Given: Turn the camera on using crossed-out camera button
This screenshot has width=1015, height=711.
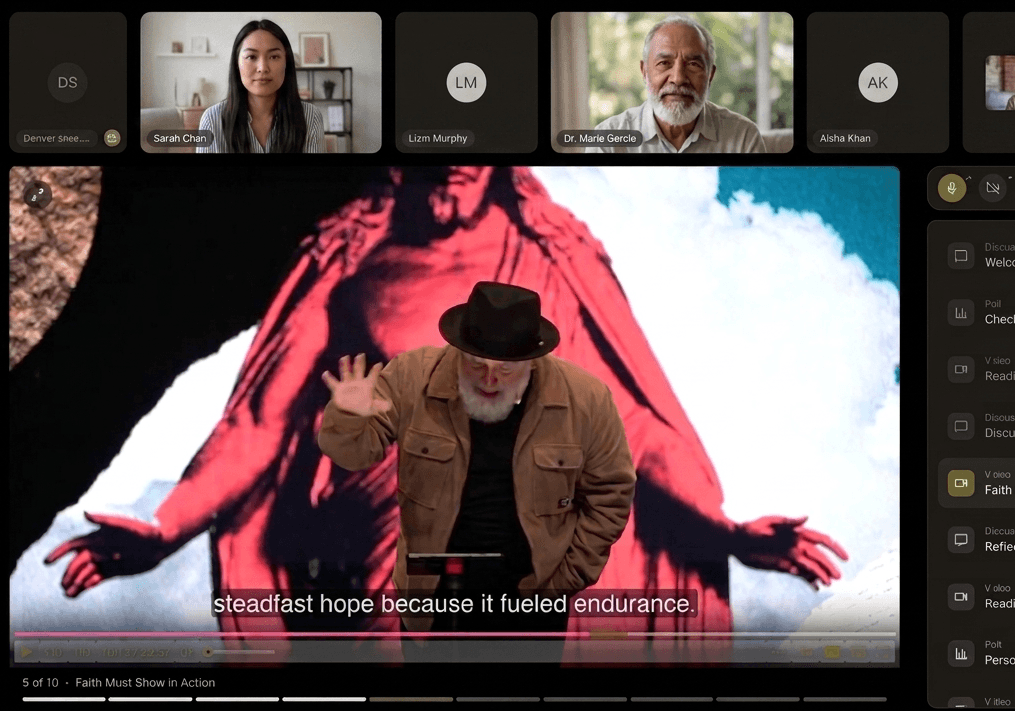Looking at the screenshot, I should 992,188.
